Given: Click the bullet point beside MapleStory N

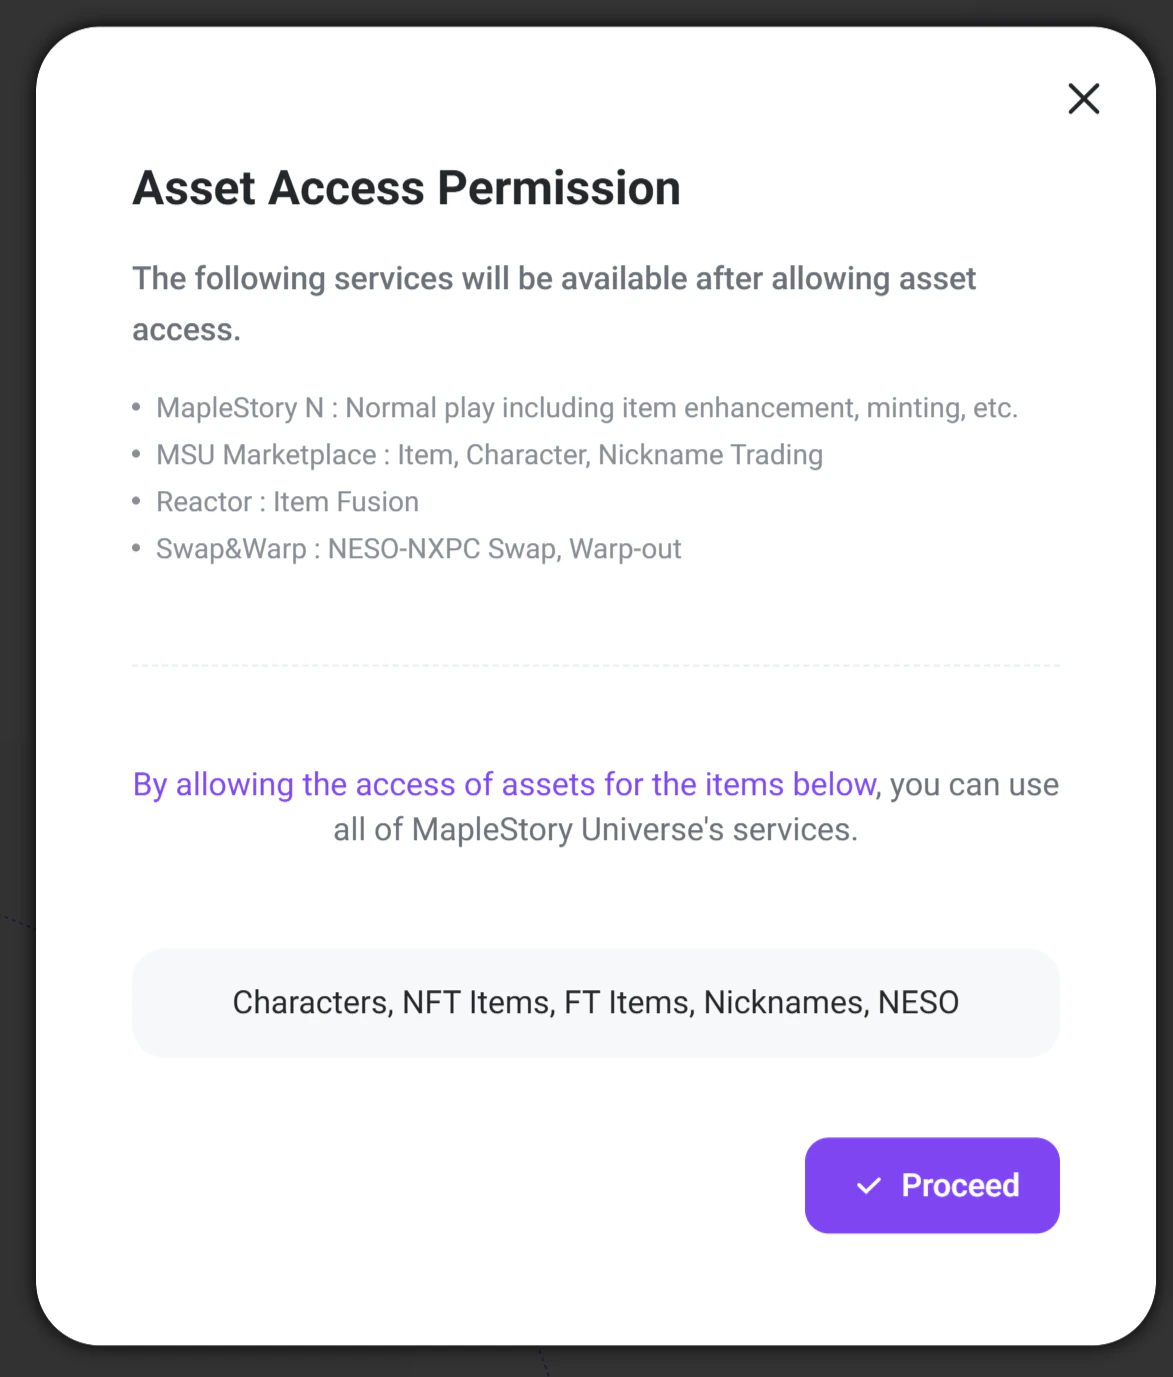Looking at the screenshot, I should point(138,406).
